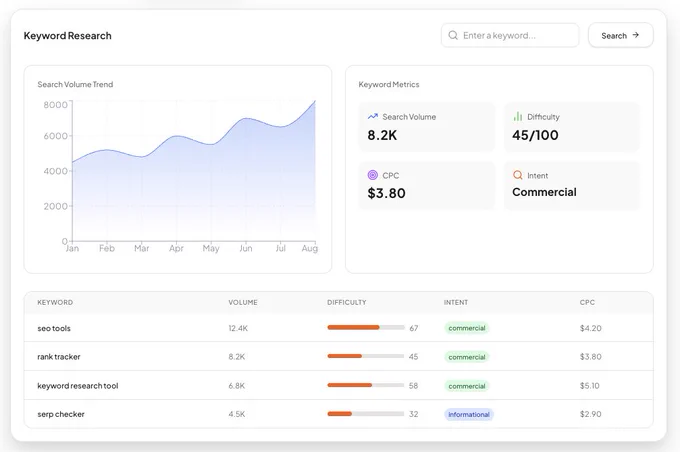Click the 6.8K volume value

click(x=237, y=385)
